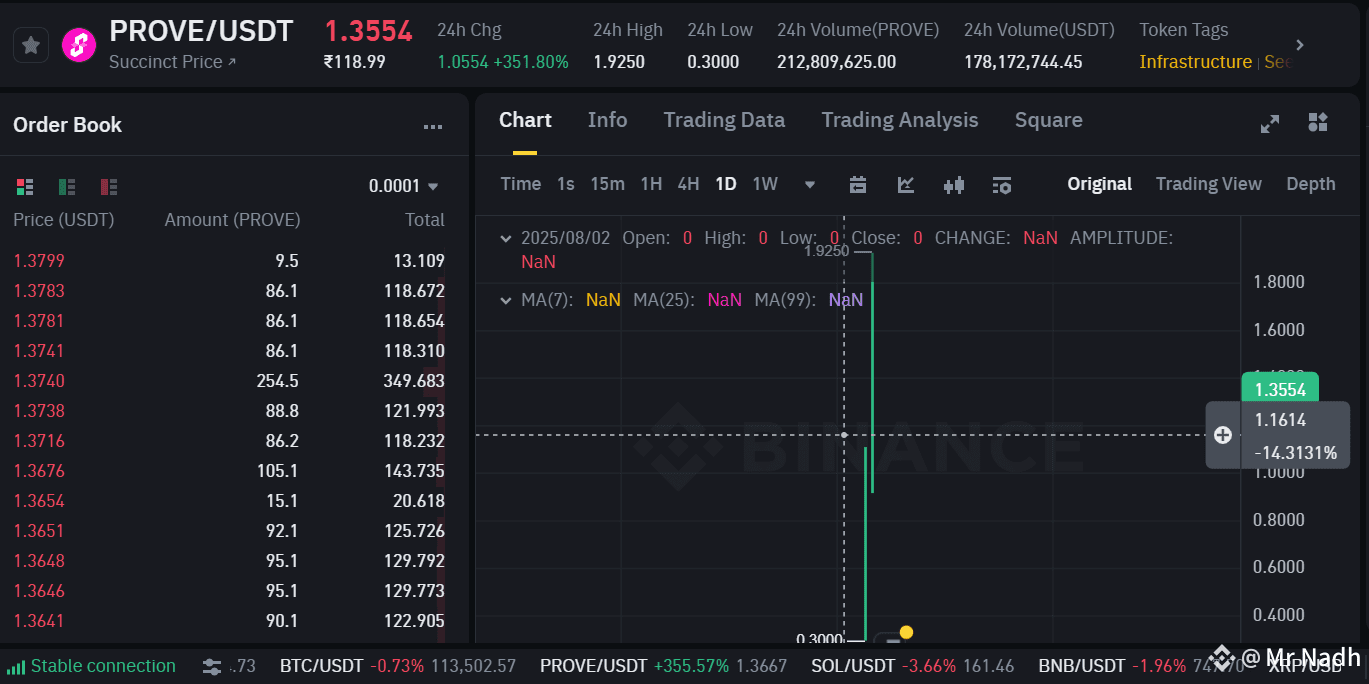Image resolution: width=1369 pixels, height=684 pixels.
Task: Click the Stable connection status indicator
Action: pos(91,666)
